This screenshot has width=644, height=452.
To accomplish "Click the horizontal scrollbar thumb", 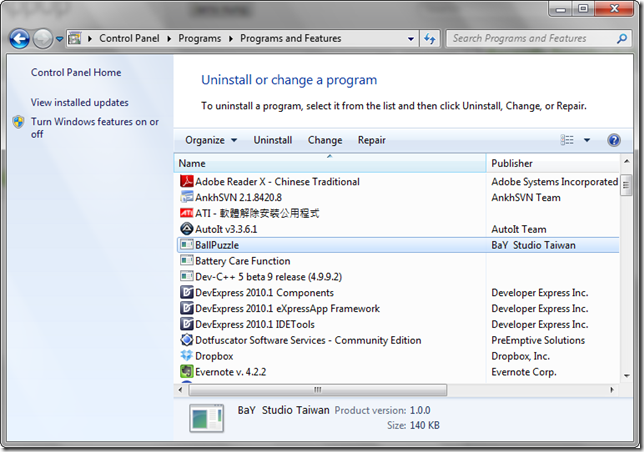I will [x=317, y=390].
